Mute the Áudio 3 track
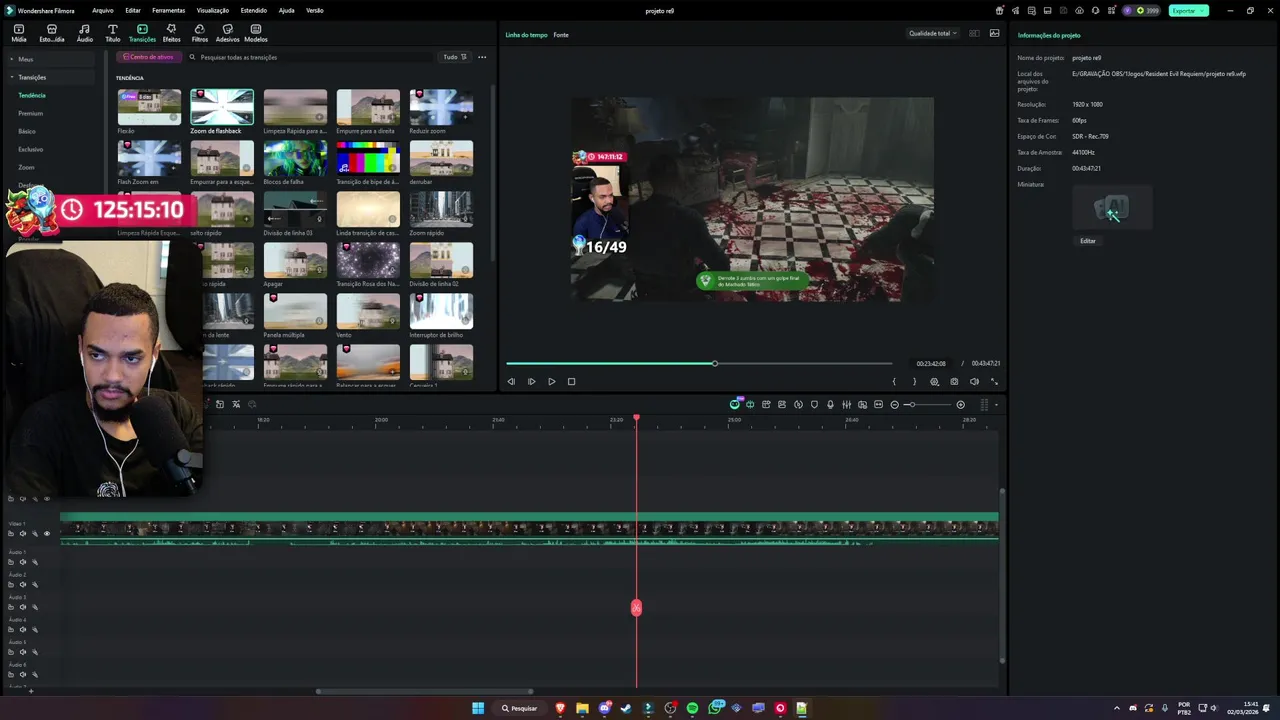This screenshot has width=1280, height=720. (22, 607)
